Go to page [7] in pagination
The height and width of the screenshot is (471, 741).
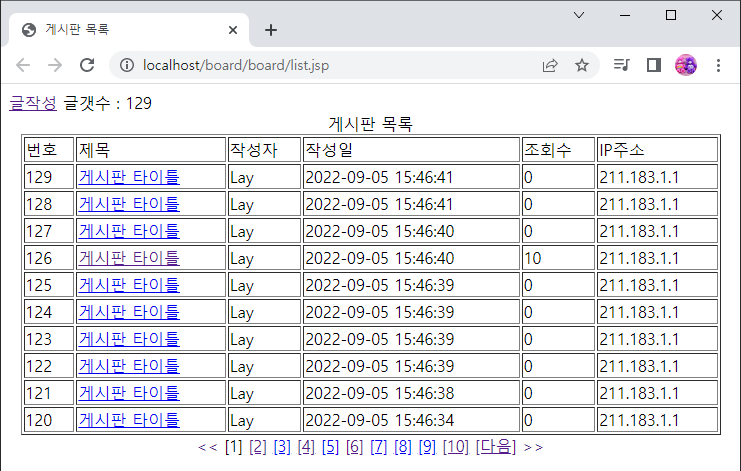click(379, 447)
